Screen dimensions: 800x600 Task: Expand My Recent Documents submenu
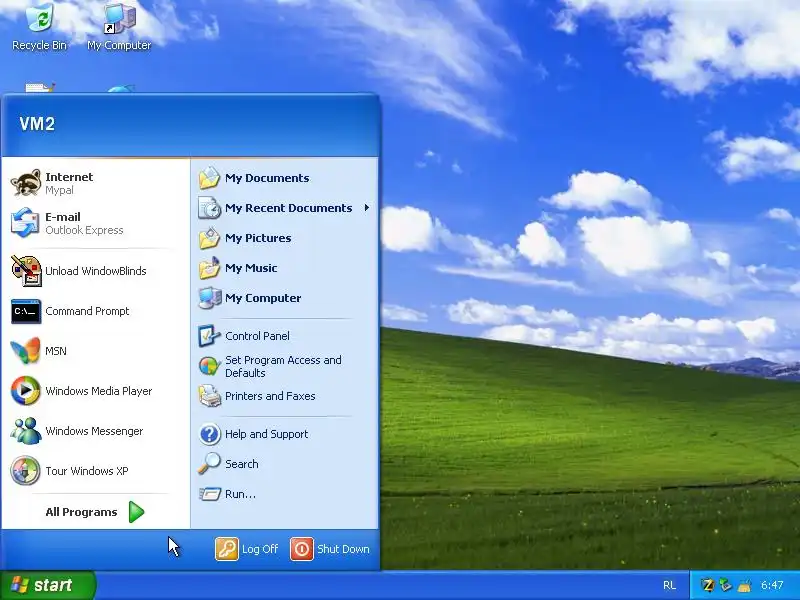coord(285,208)
